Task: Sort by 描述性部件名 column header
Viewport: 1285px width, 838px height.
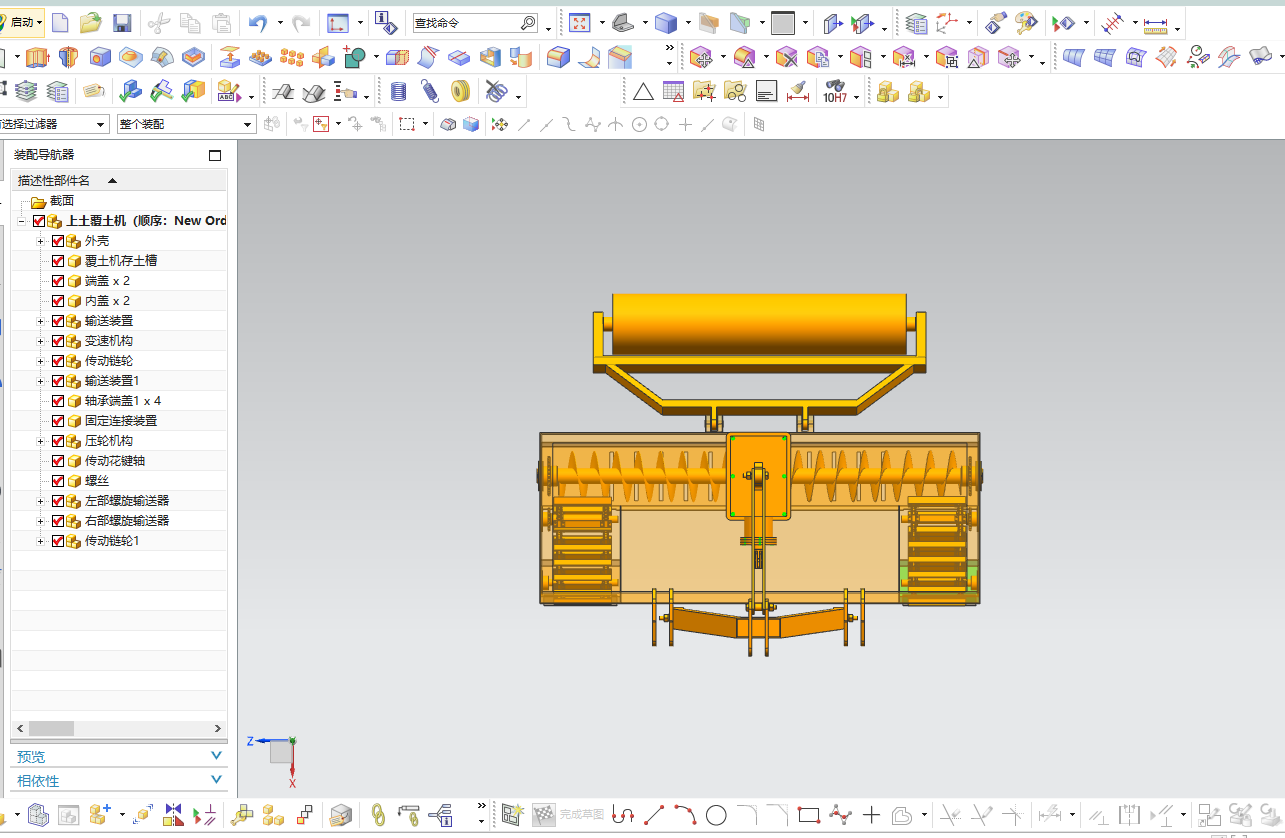Action: (x=119, y=180)
